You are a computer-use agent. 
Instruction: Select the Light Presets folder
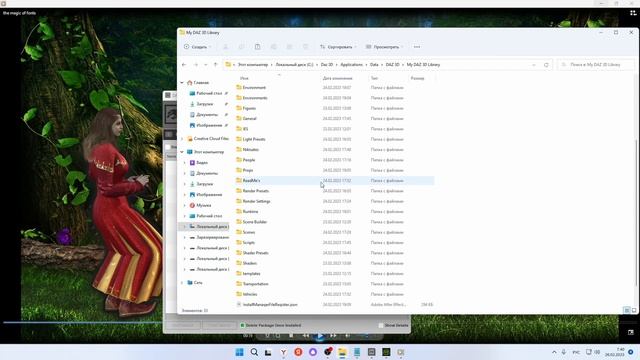[x=253, y=139]
